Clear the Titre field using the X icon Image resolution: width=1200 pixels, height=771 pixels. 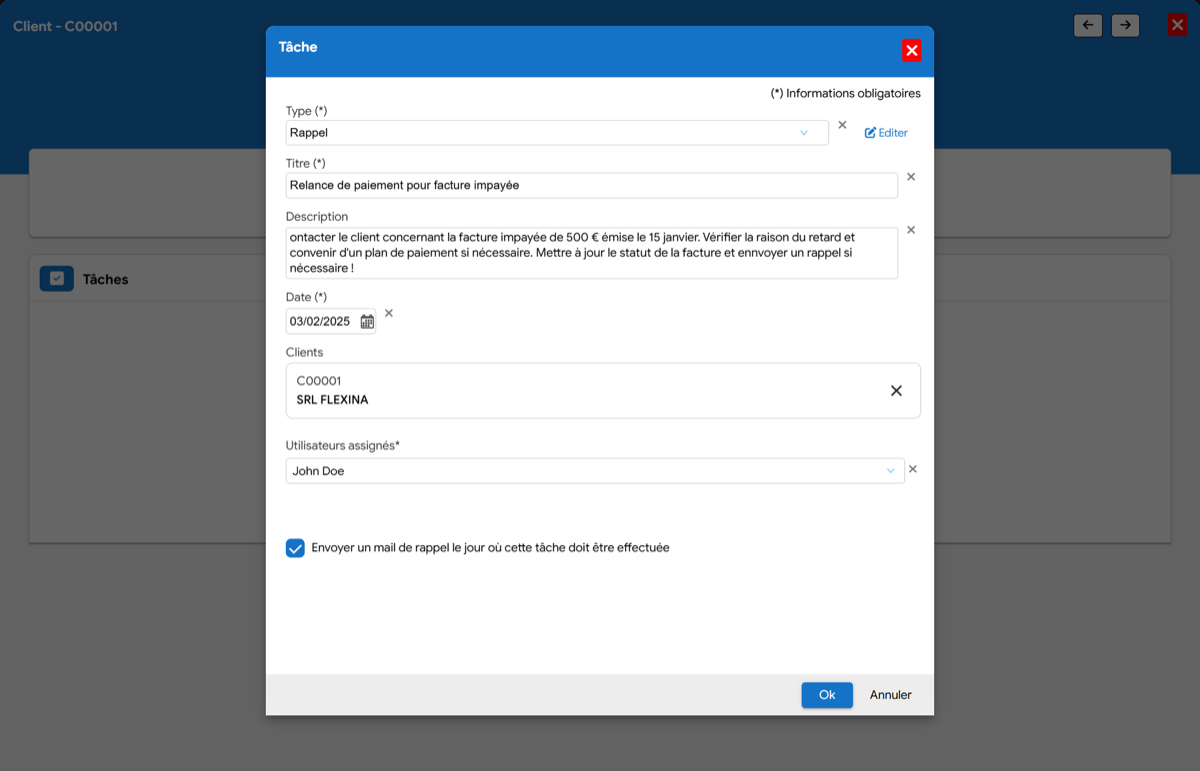911,176
